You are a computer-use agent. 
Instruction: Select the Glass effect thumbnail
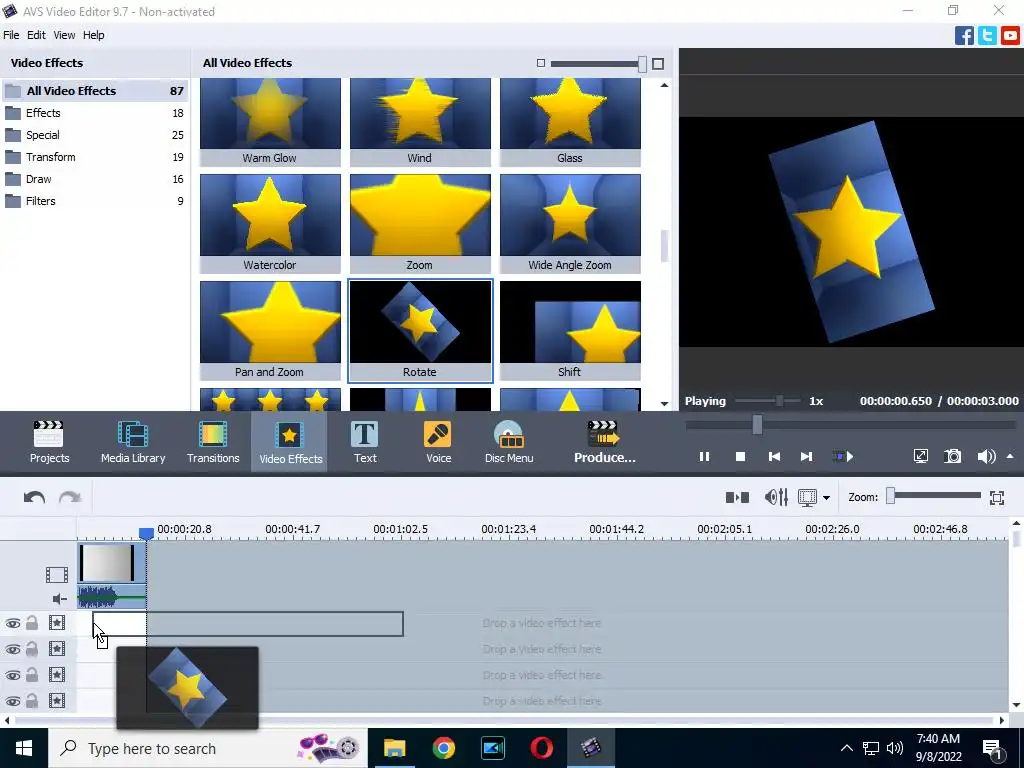click(x=570, y=122)
